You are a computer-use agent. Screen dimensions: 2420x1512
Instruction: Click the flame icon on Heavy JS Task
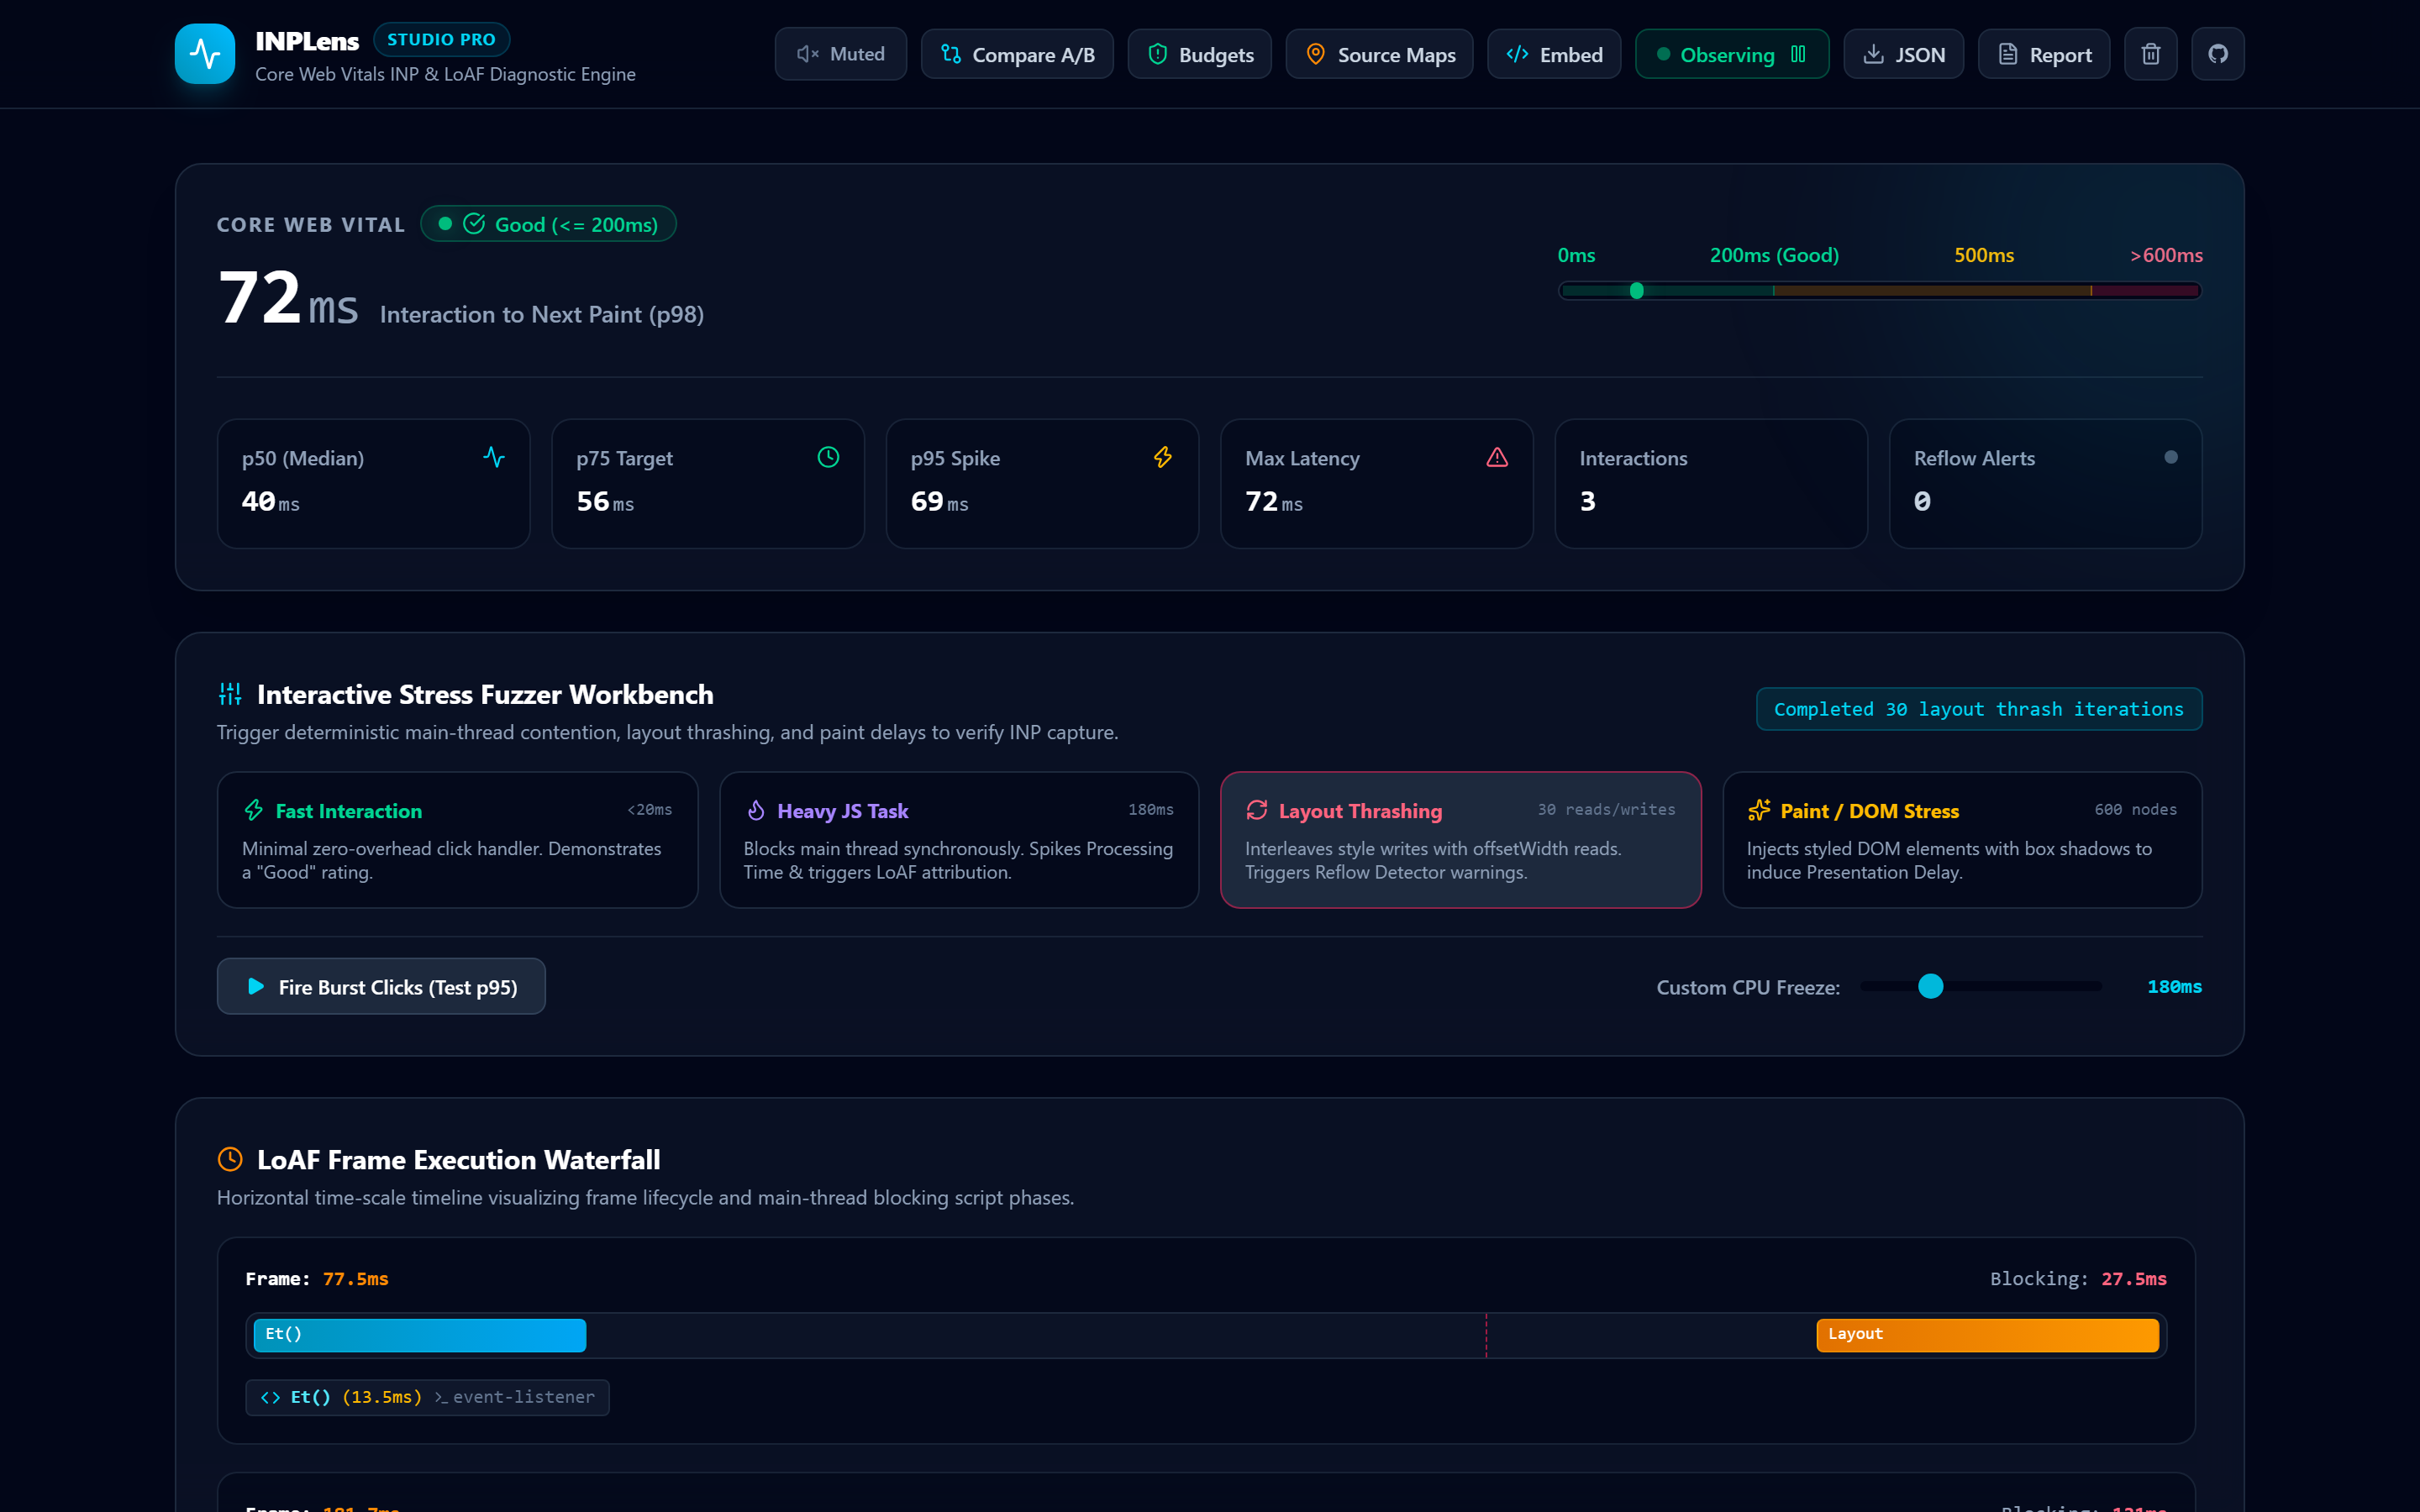point(756,810)
